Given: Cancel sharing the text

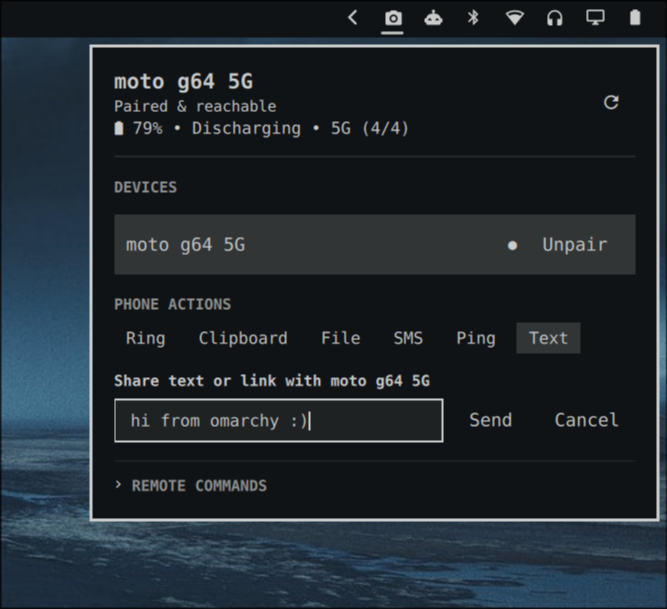Looking at the screenshot, I should [586, 420].
